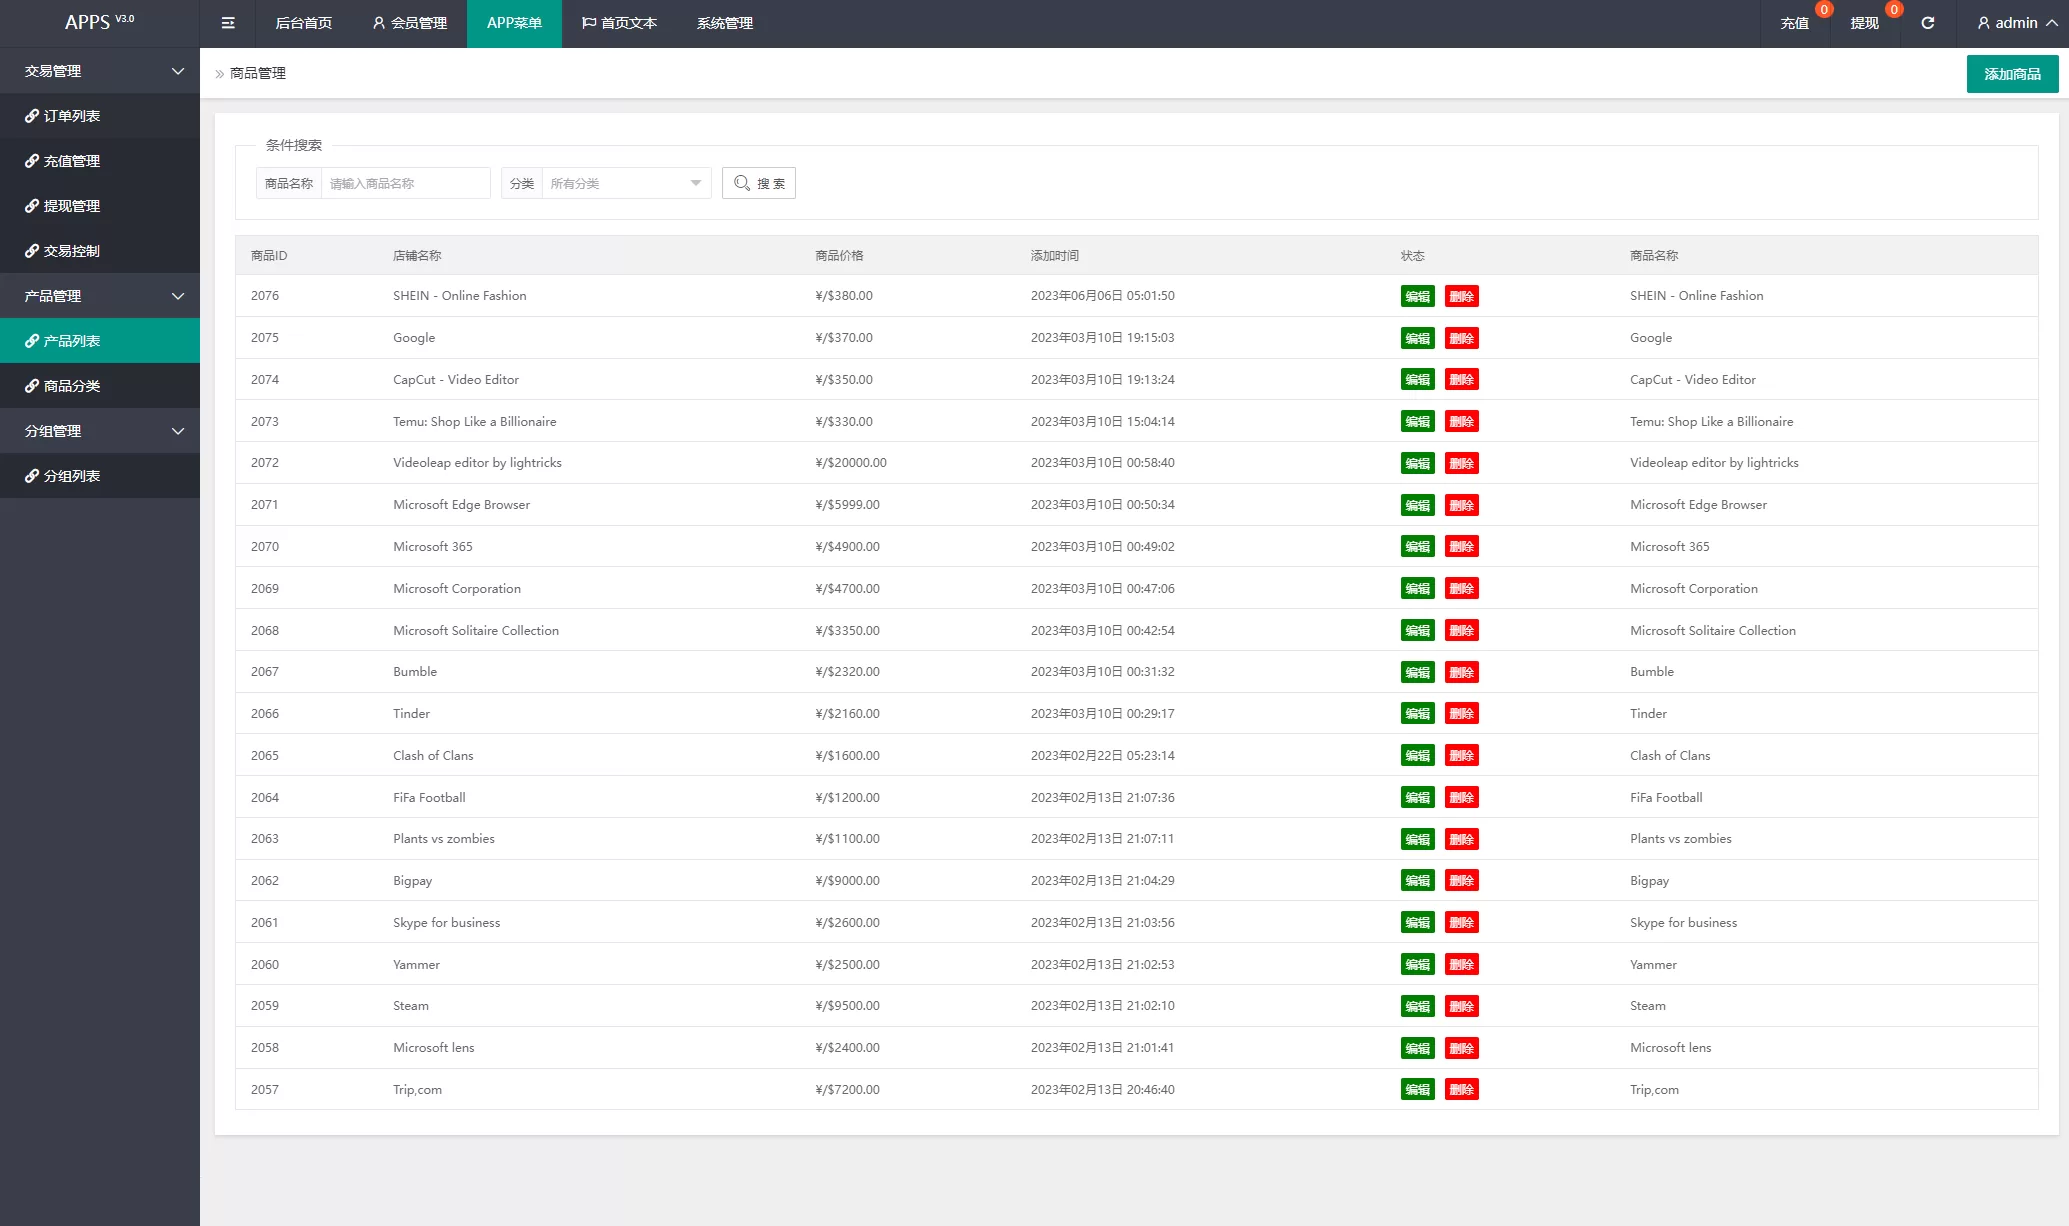Image resolution: width=2069 pixels, height=1226 pixels.
Task: Open 商品分类 sidebar entry
Action: coord(71,386)
